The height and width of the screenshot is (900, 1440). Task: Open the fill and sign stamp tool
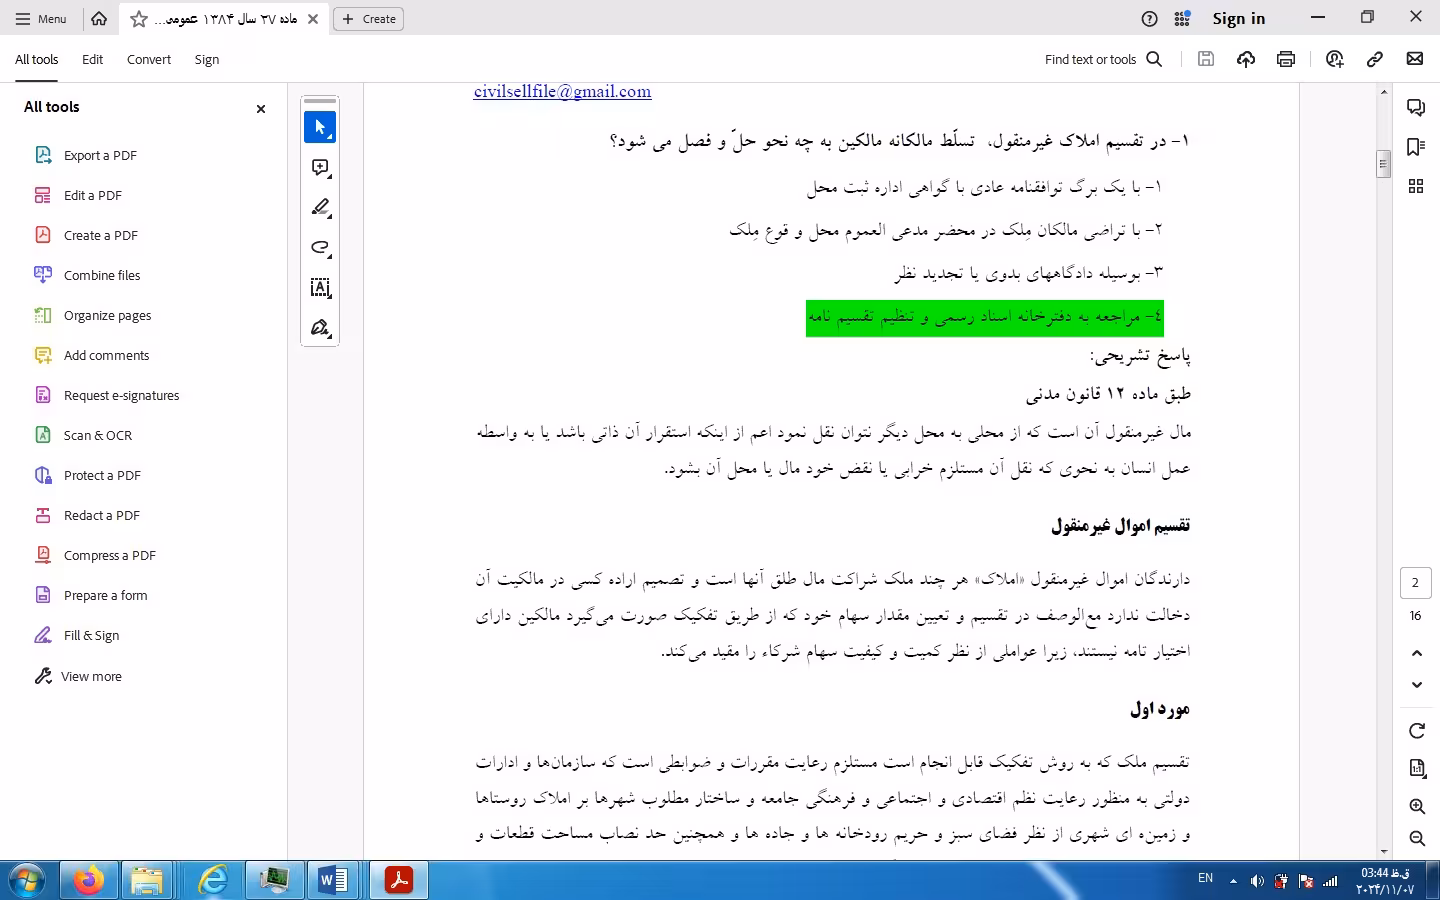tap(320, 328)
